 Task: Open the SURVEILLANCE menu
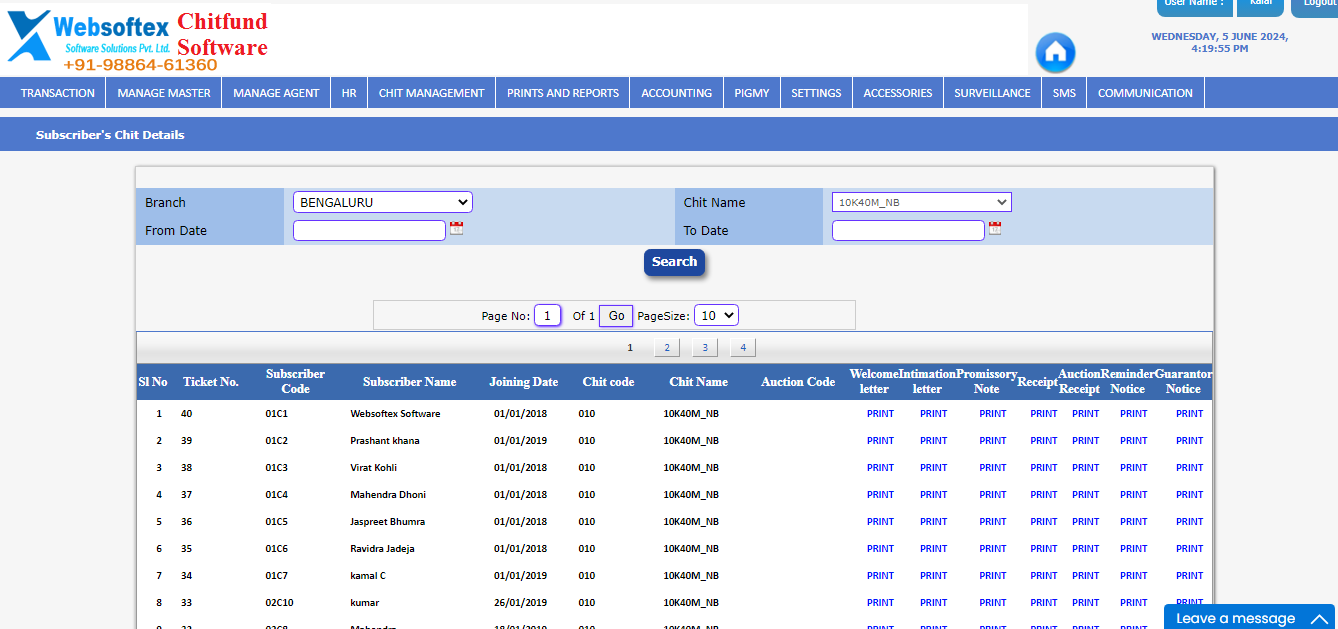(x=991, y=92)
